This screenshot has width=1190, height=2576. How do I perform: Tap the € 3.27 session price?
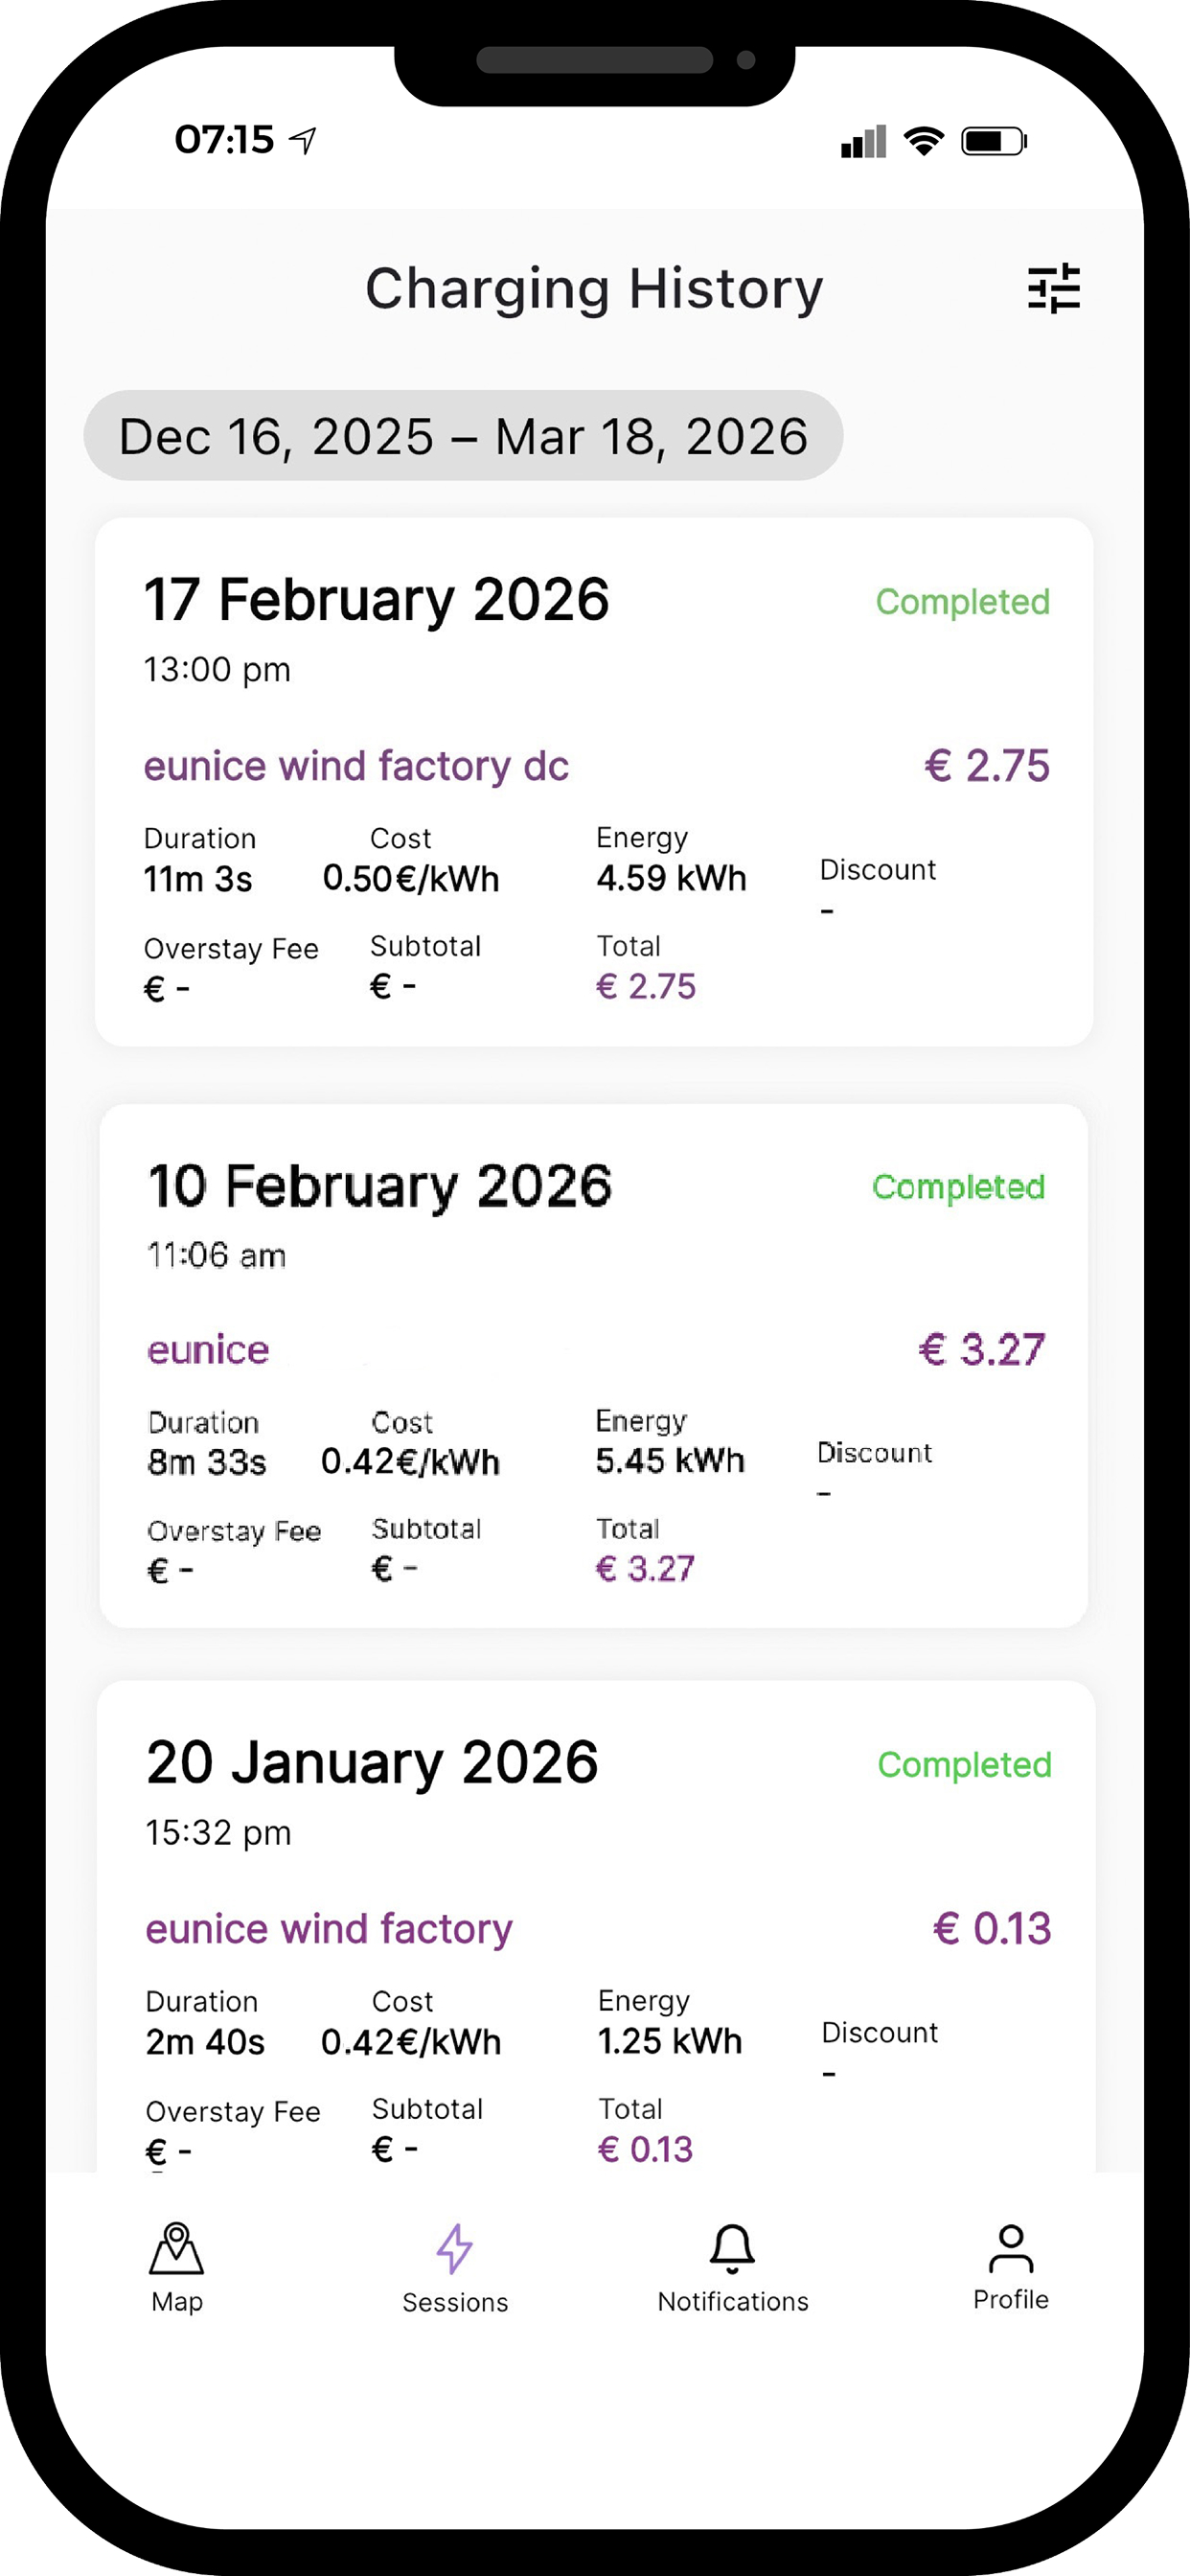coord(982,1350)
